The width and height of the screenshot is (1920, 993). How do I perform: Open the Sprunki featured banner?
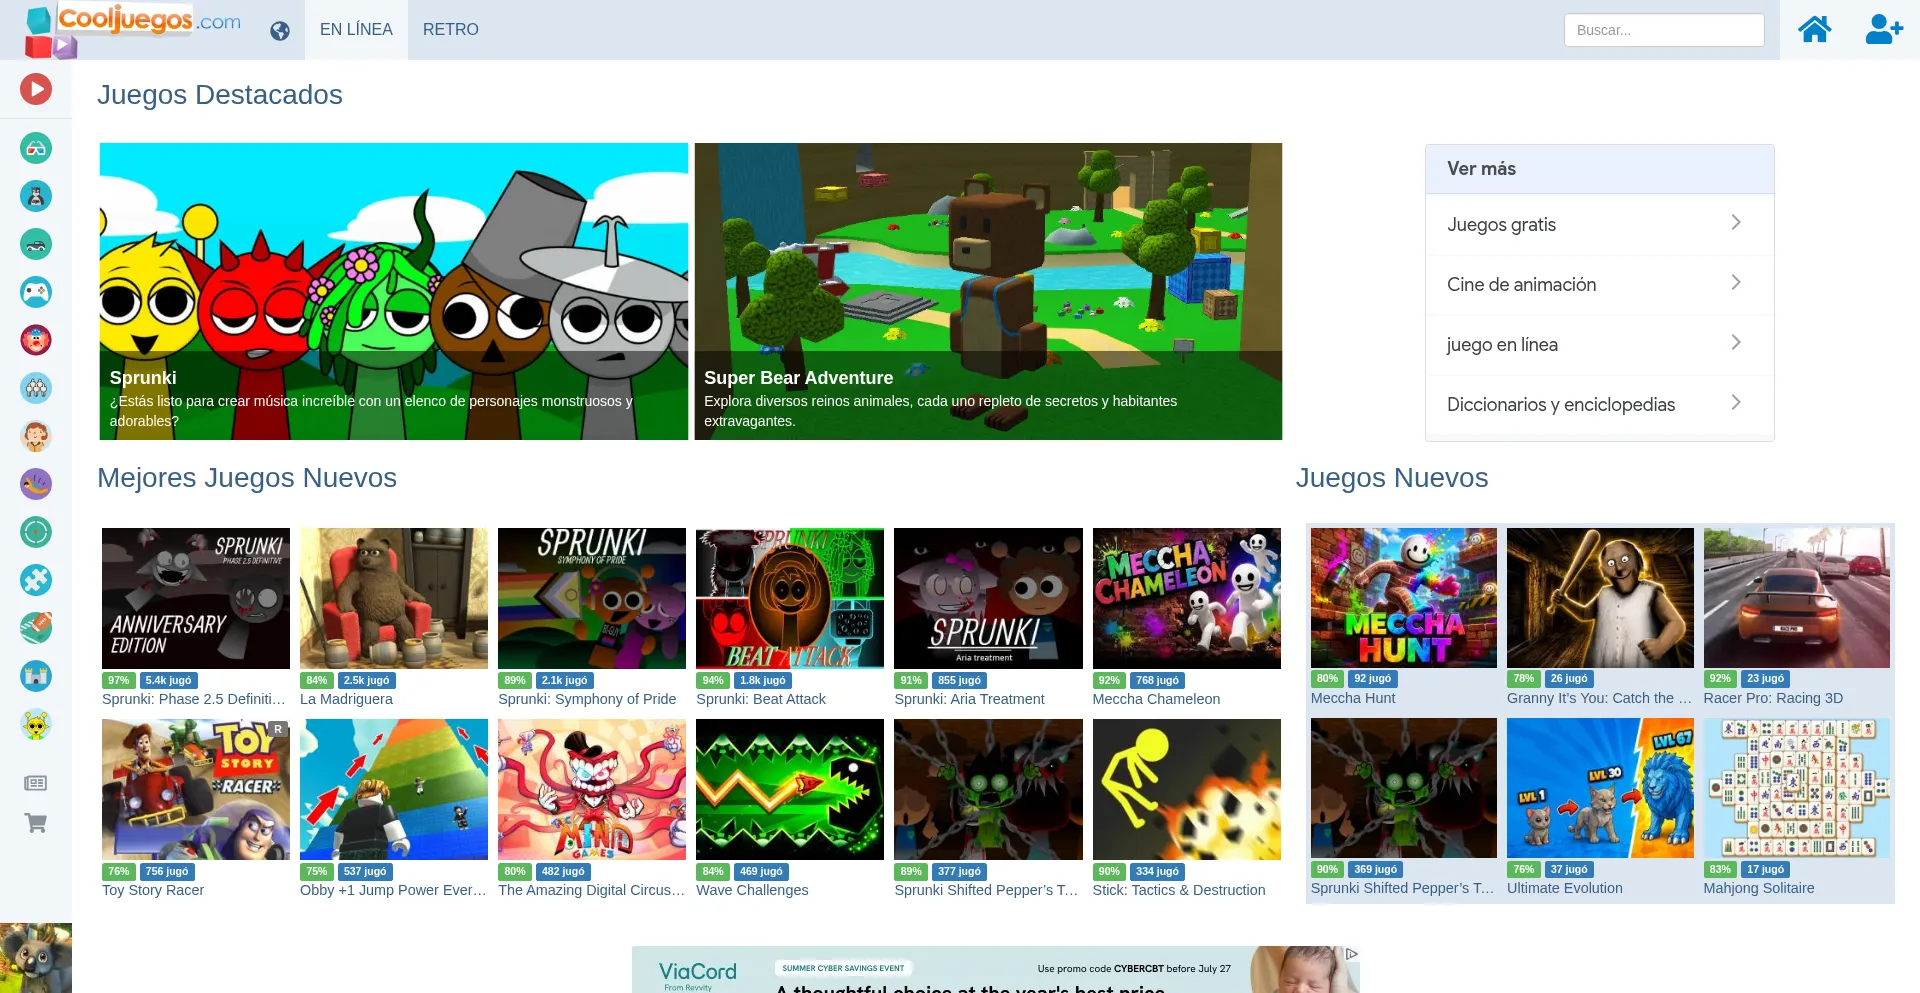pos(394,291)
